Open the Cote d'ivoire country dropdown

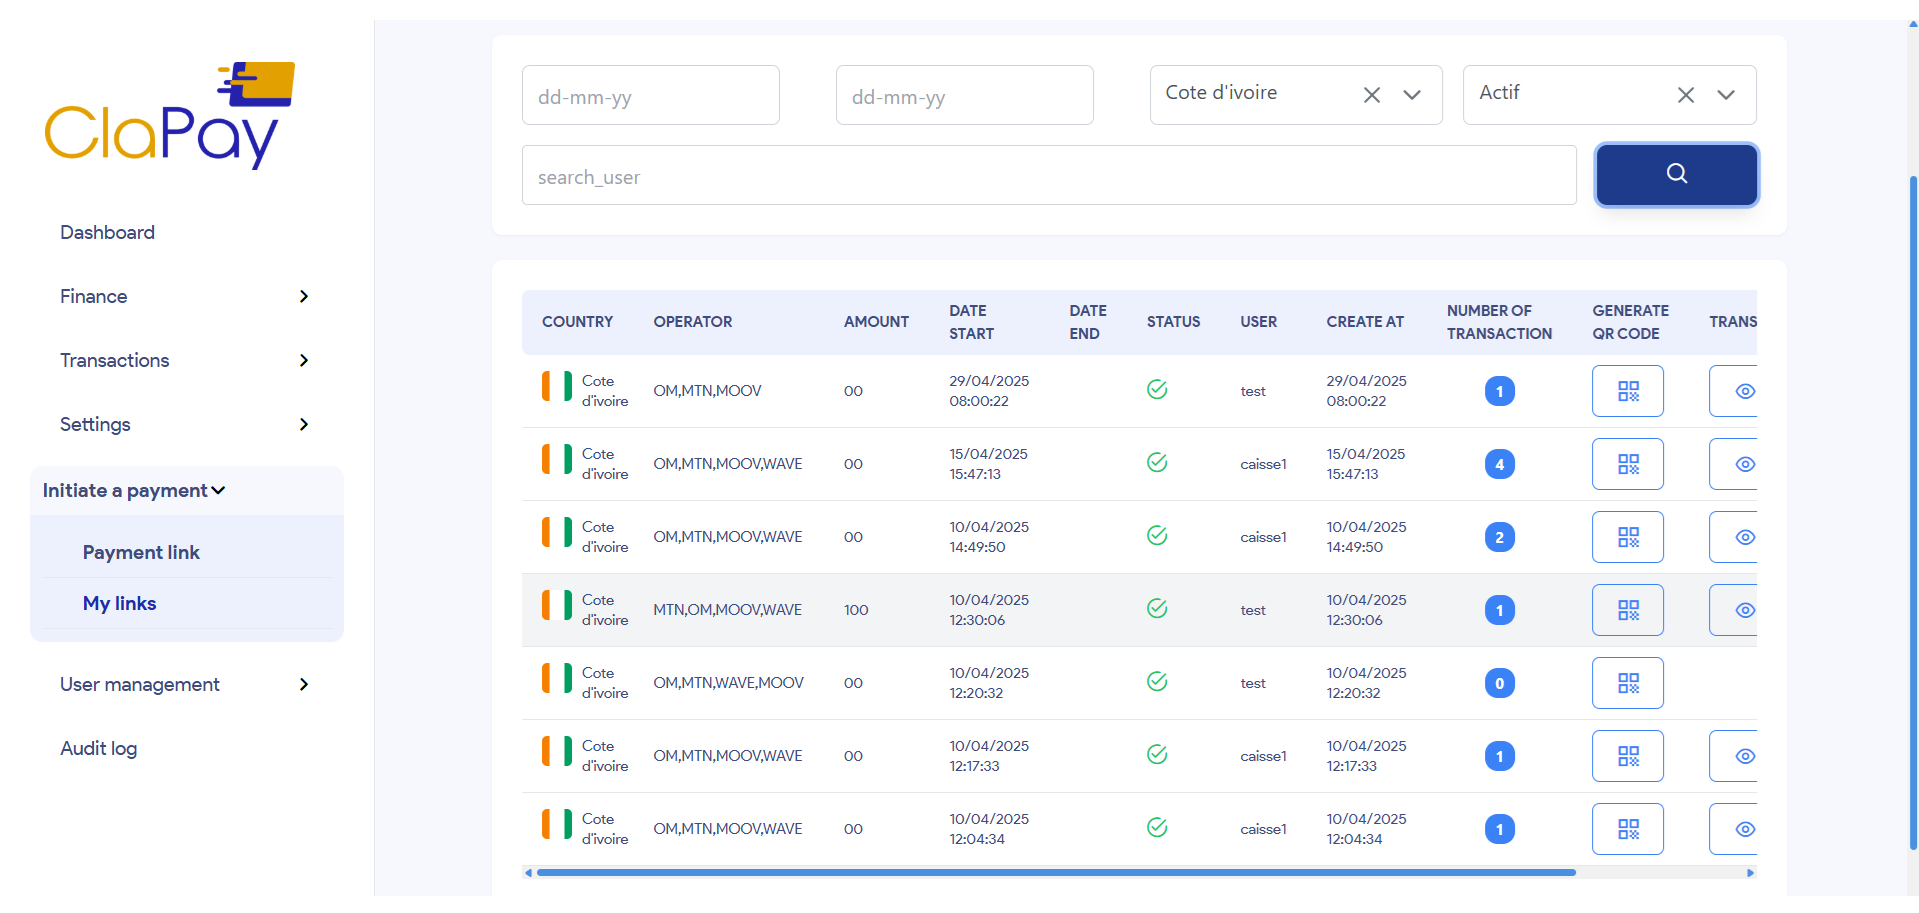[1412, 95]
